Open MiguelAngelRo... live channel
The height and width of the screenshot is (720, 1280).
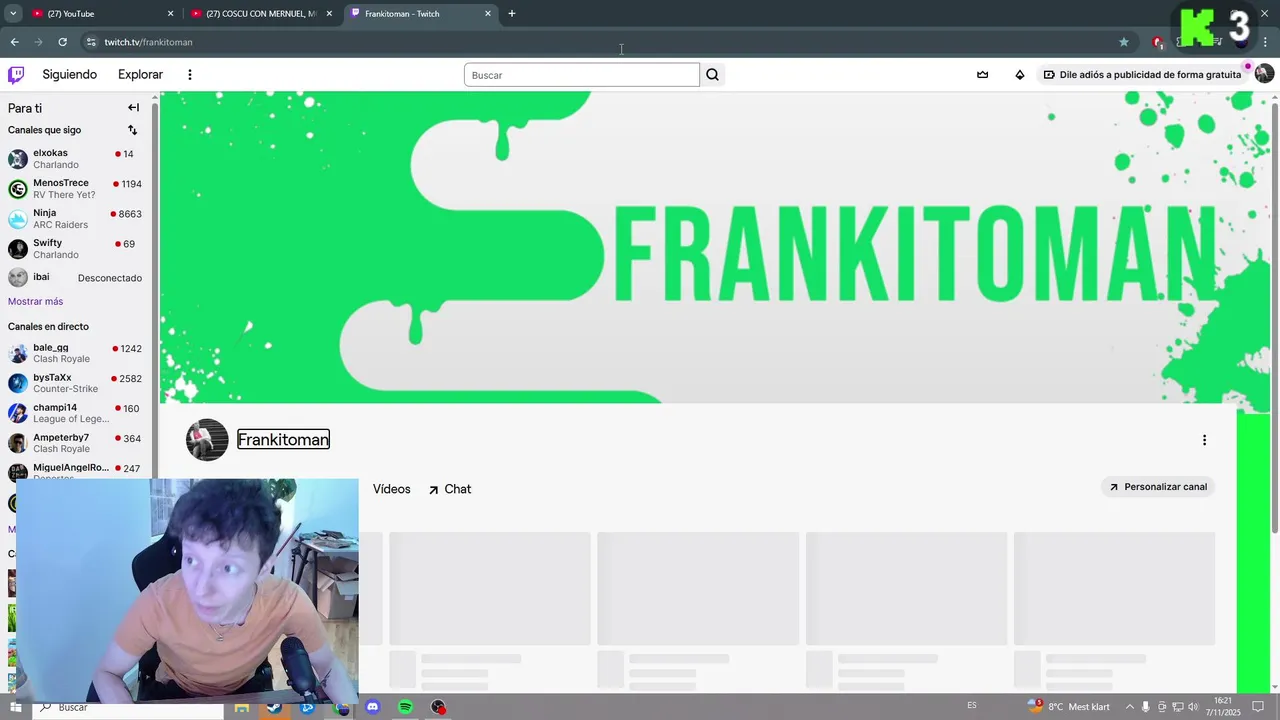(x=76, y=470)
